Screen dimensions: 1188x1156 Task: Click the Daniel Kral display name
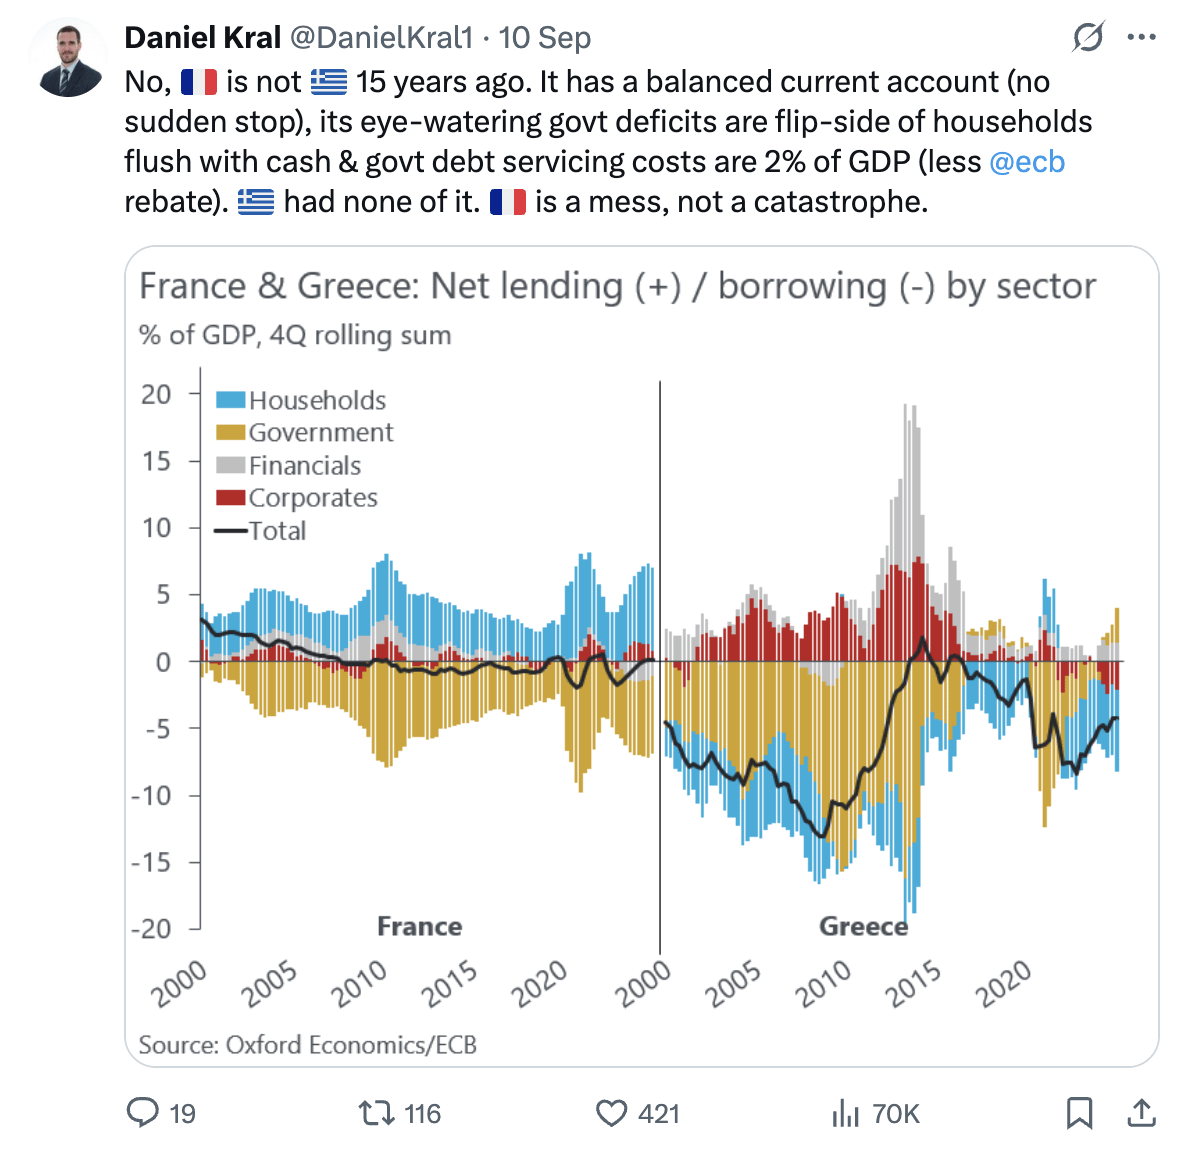pos(202,37)
